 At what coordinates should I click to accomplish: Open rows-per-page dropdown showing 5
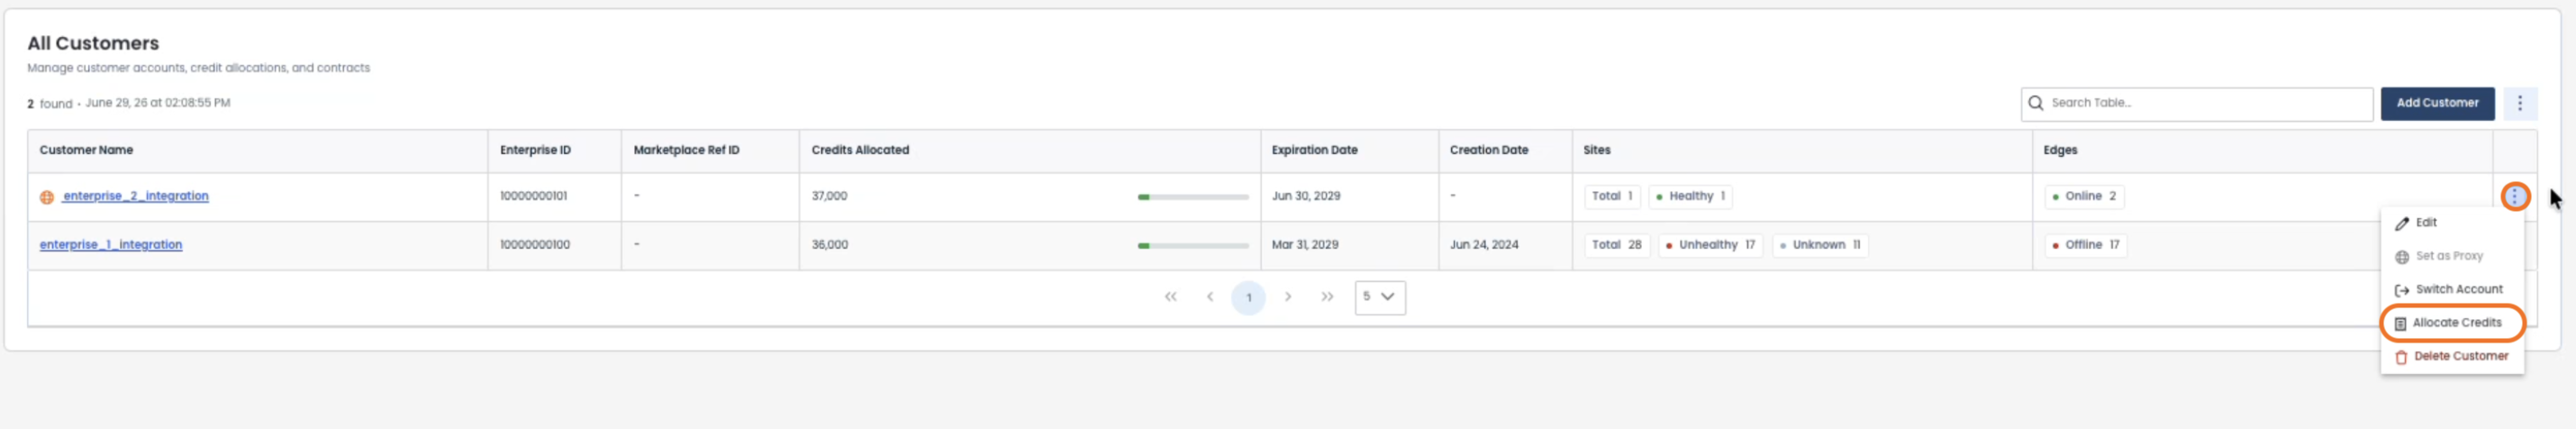pos(1379,297)
